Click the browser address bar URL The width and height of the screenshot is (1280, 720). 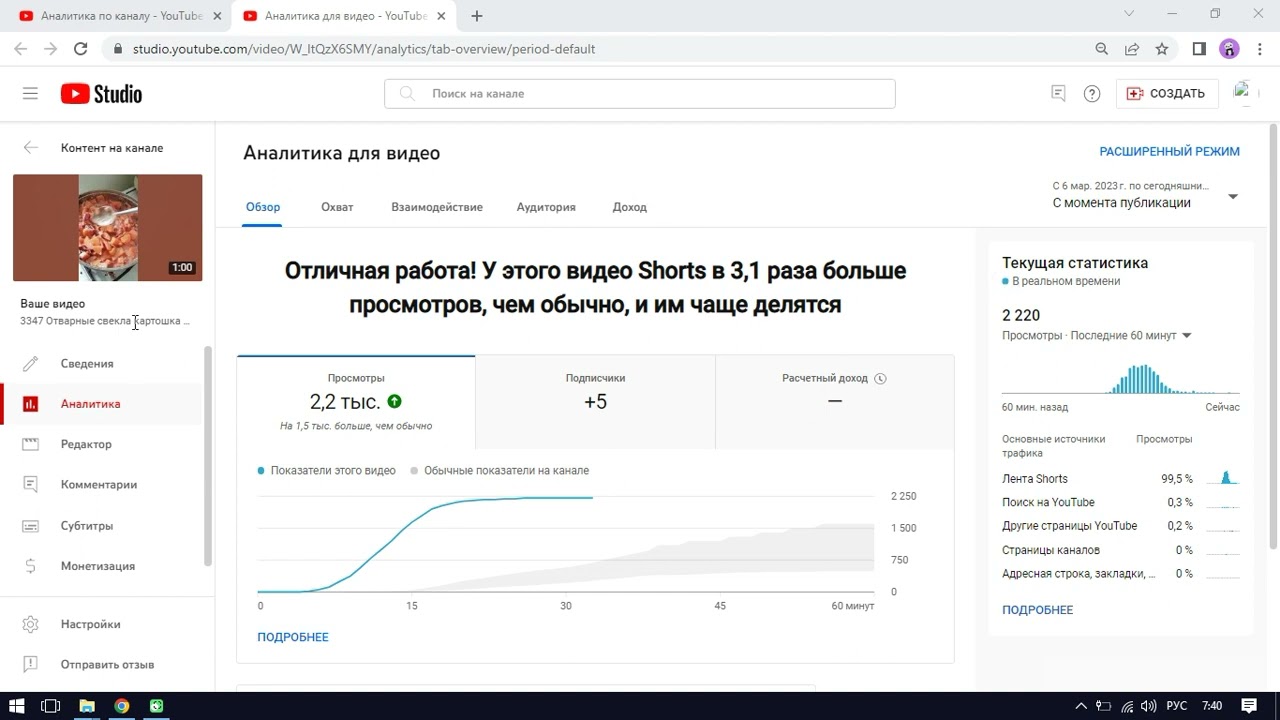tap(364, 49)
